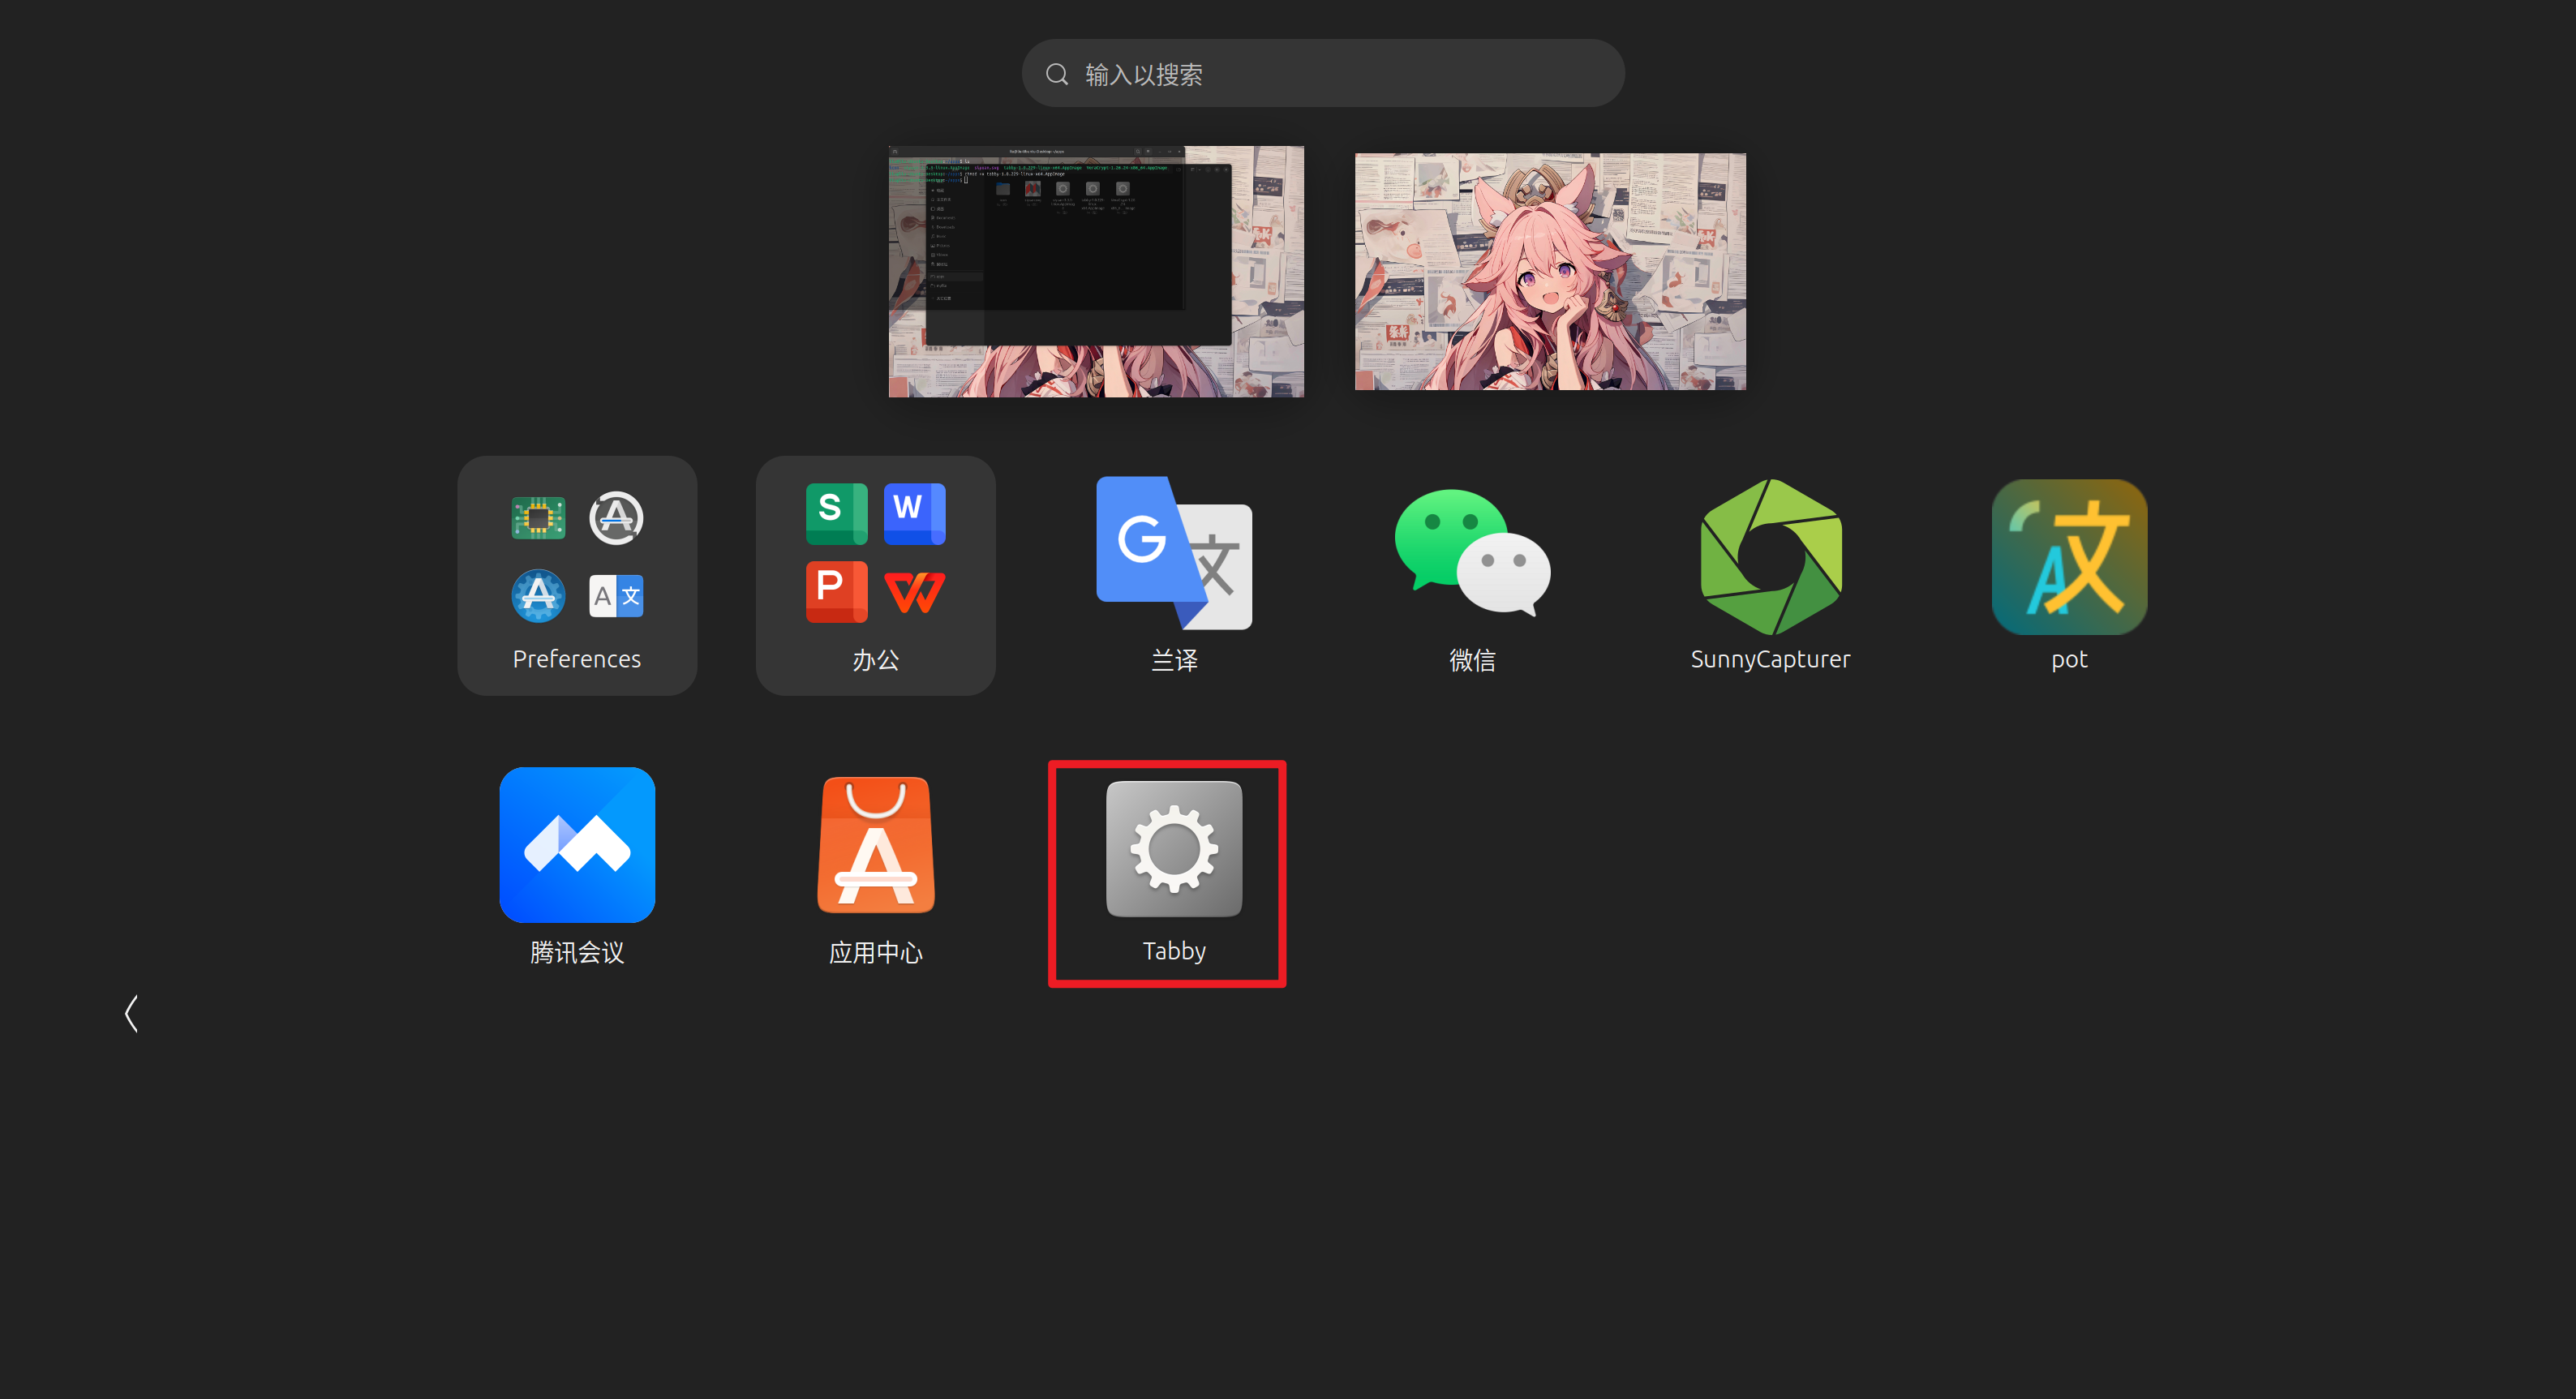Launch the Tabby terminal app
Image resolution: width=2576 pixels, height=1399 pixels.
click(1174, 849)
